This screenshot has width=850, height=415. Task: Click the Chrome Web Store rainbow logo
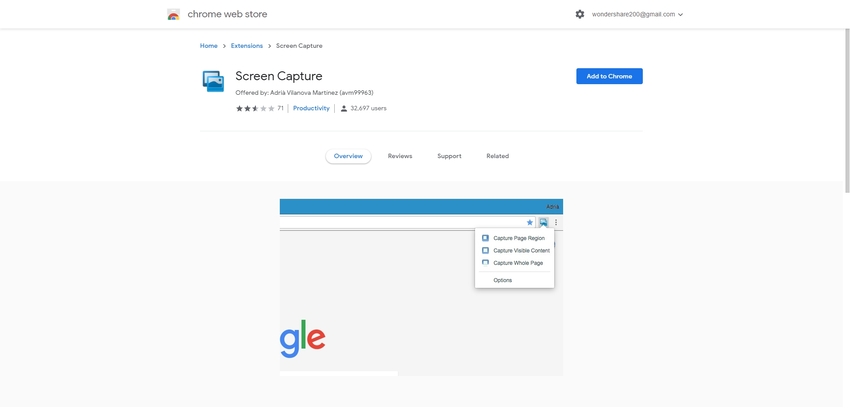coord(173,15)
